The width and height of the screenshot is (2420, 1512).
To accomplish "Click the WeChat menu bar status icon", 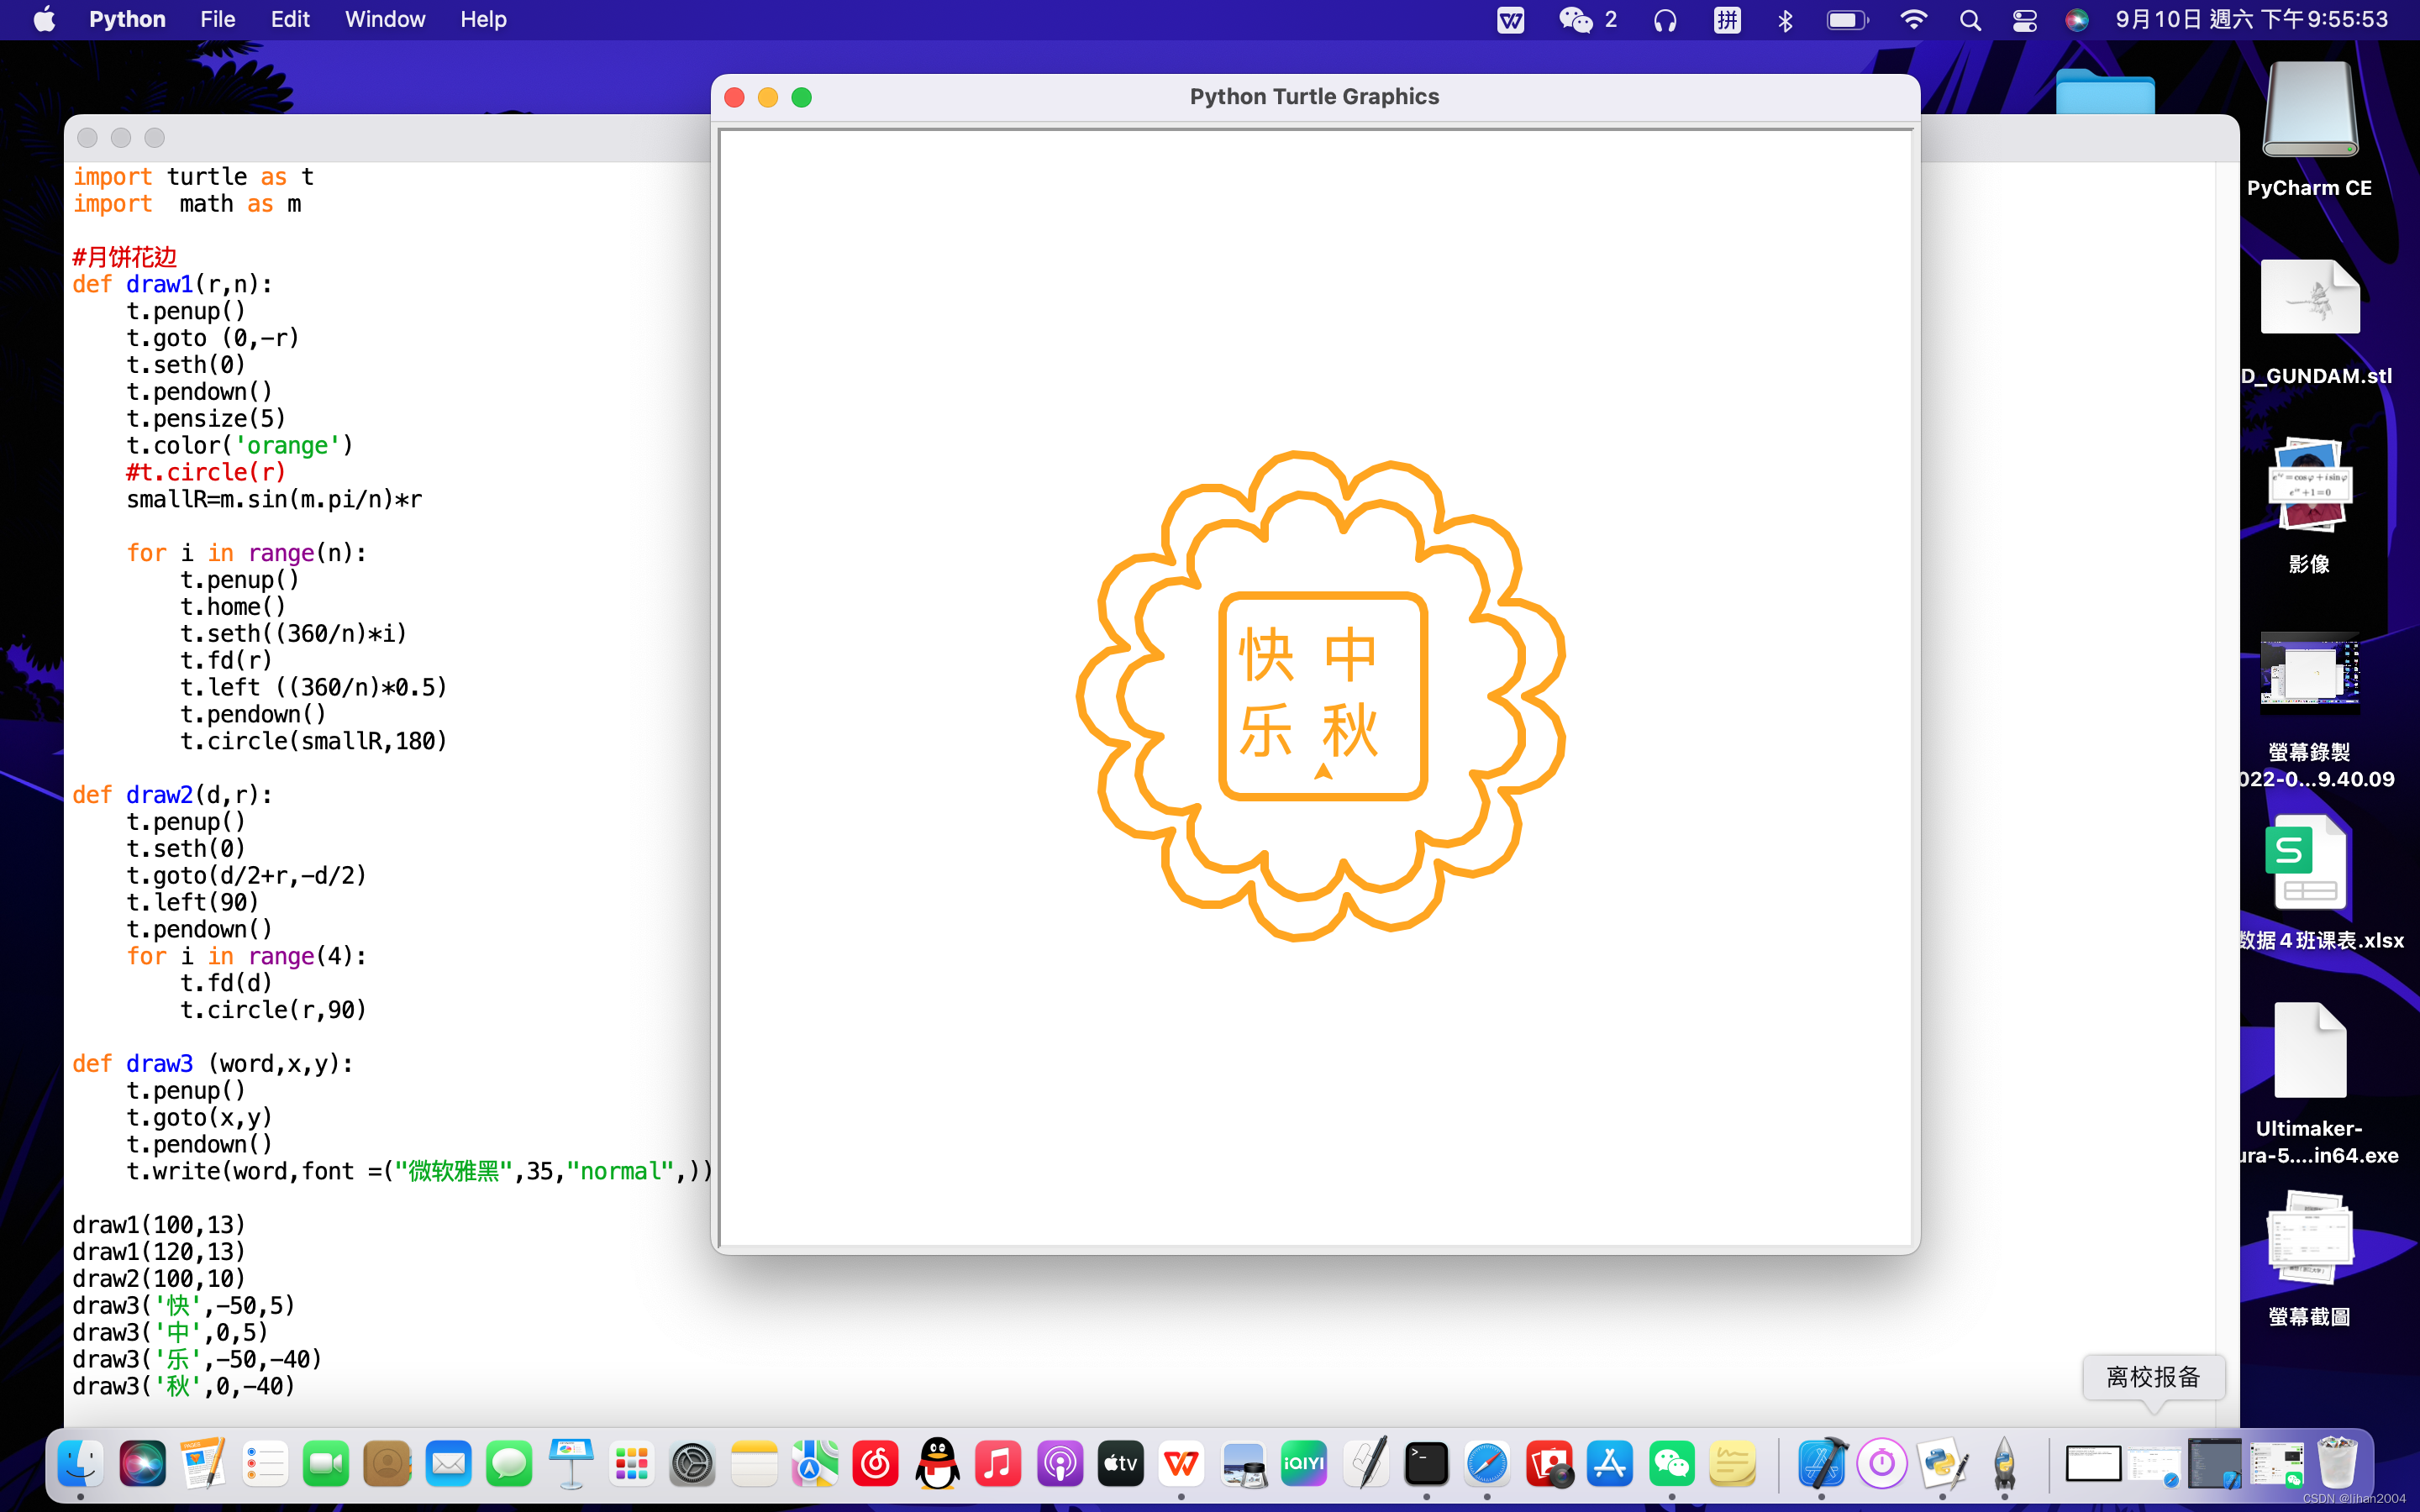I will coord(1577,20).
